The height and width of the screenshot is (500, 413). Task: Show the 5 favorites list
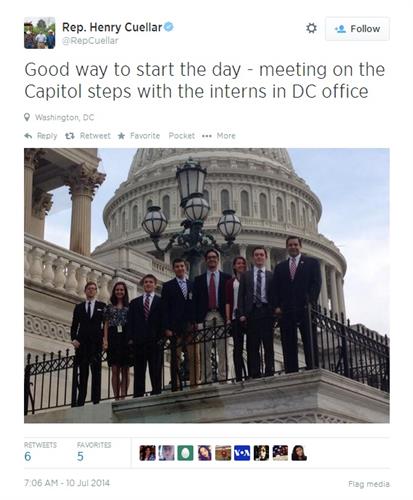click(94, 452)
